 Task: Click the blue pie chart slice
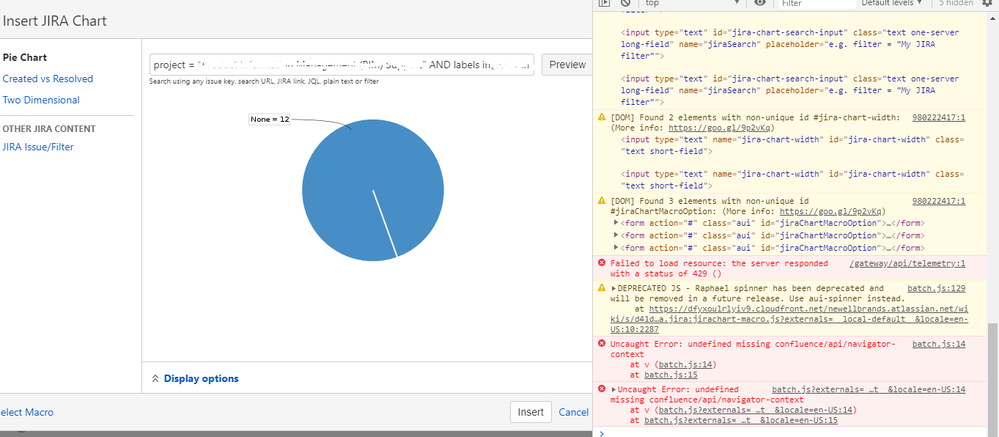coord(373,190)
